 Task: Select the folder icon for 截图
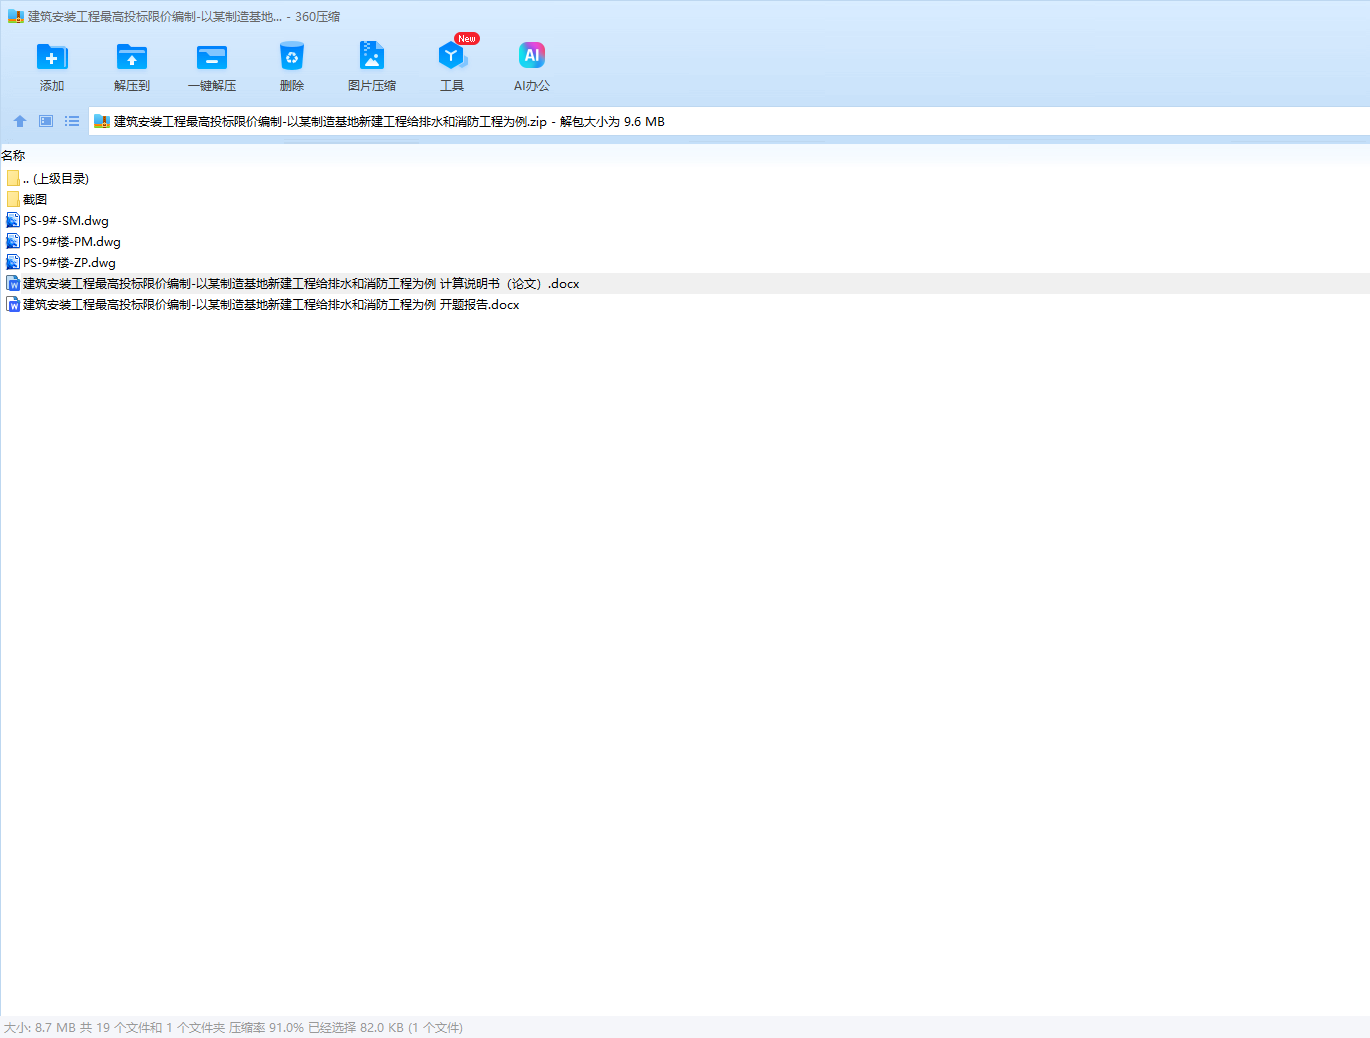click(x=13, y=199)
